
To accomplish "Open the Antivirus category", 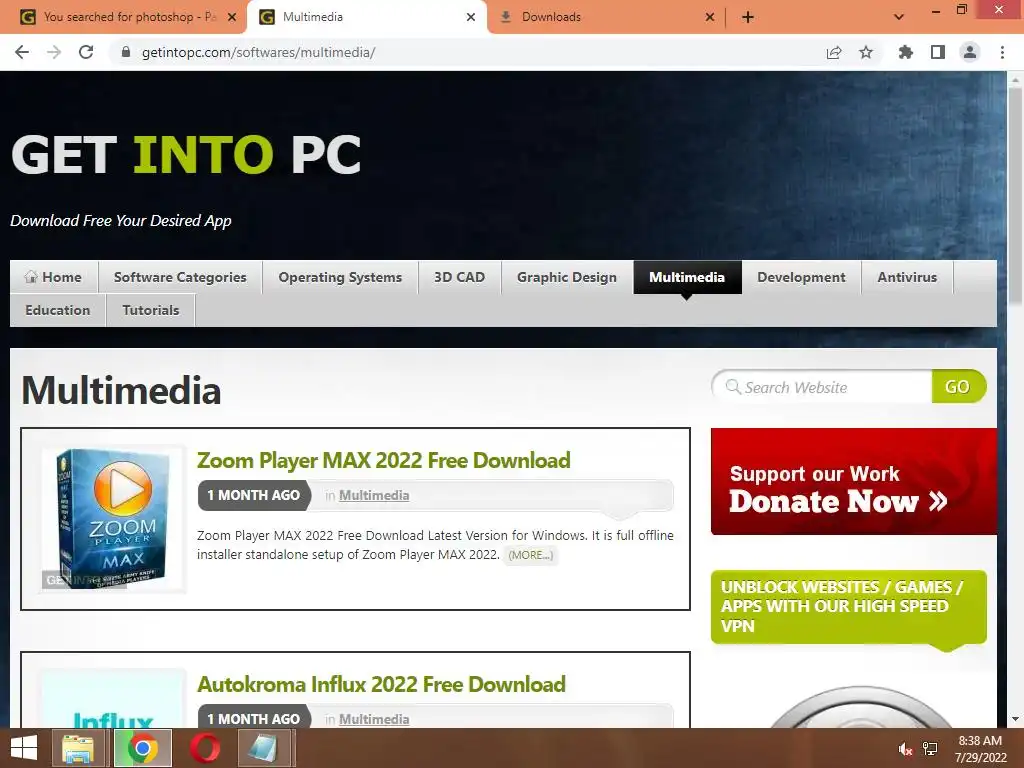I will pos(907,277).
